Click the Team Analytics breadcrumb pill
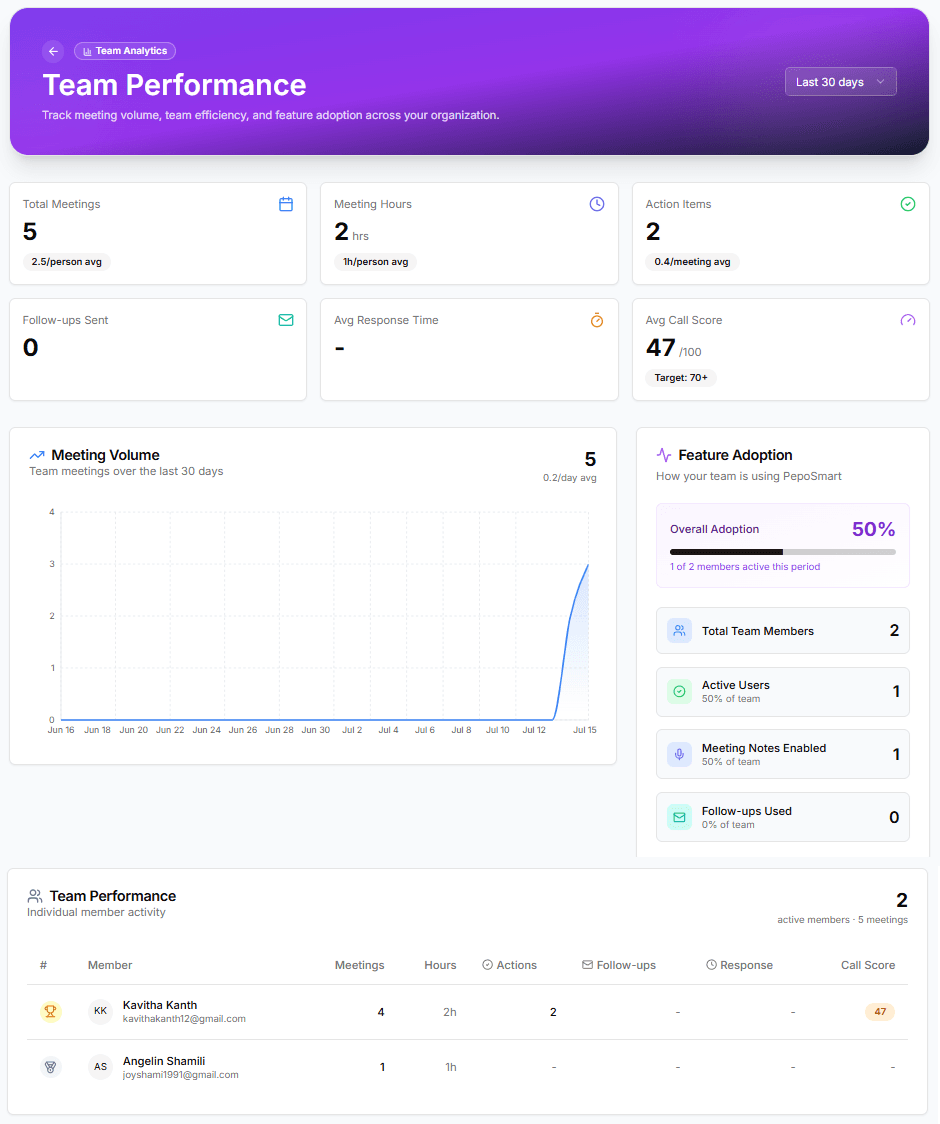 [125, 51]
